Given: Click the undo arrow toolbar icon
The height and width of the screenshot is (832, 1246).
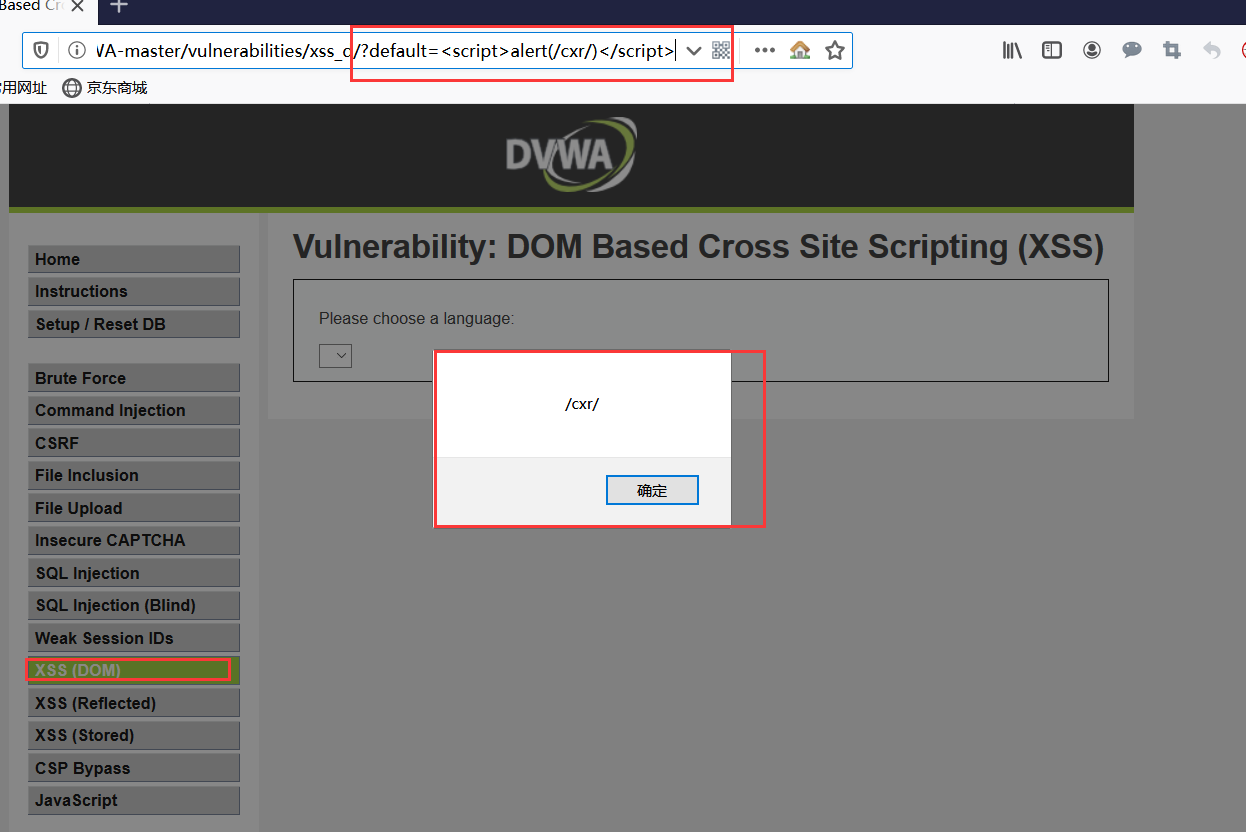Looking at the screenshot, I should [x=1212, y=50].
